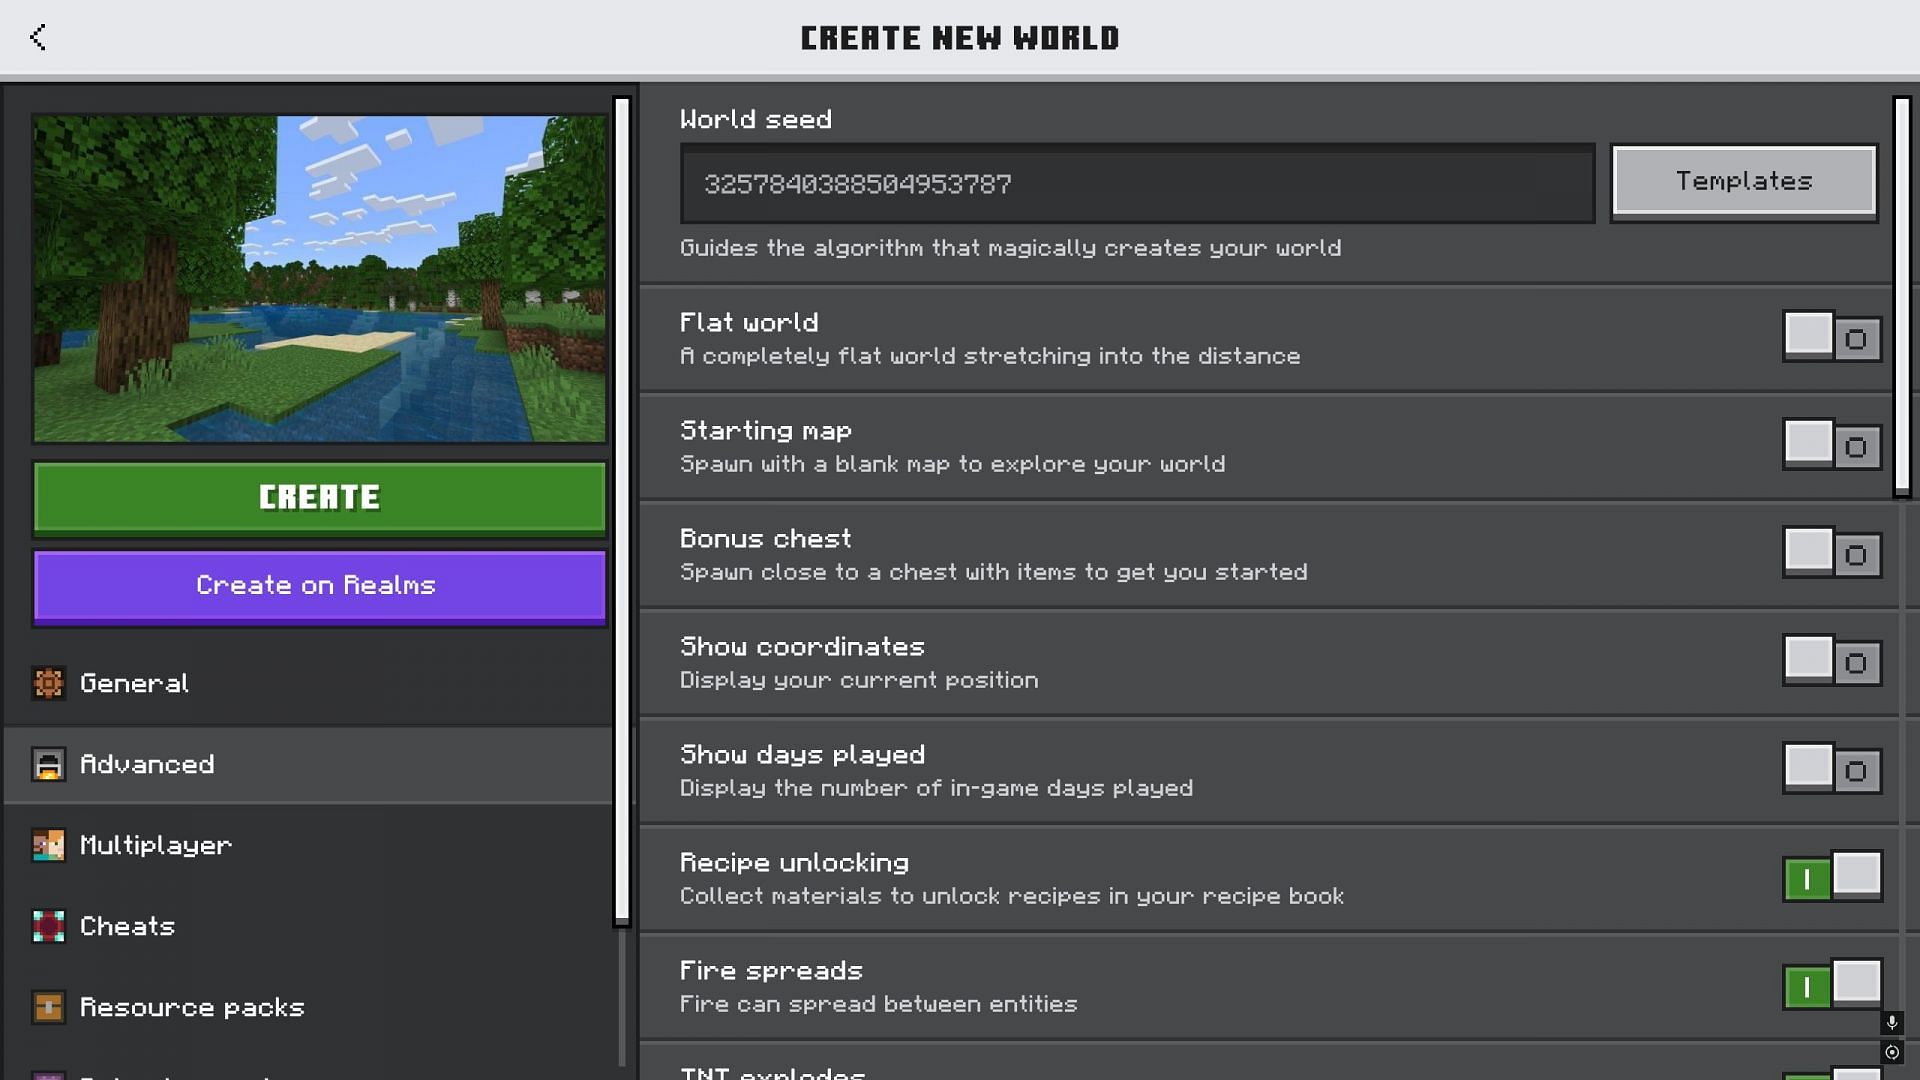Click the Resource packs icon
Screen dimensions: 1920x1080
[46, 1005]
